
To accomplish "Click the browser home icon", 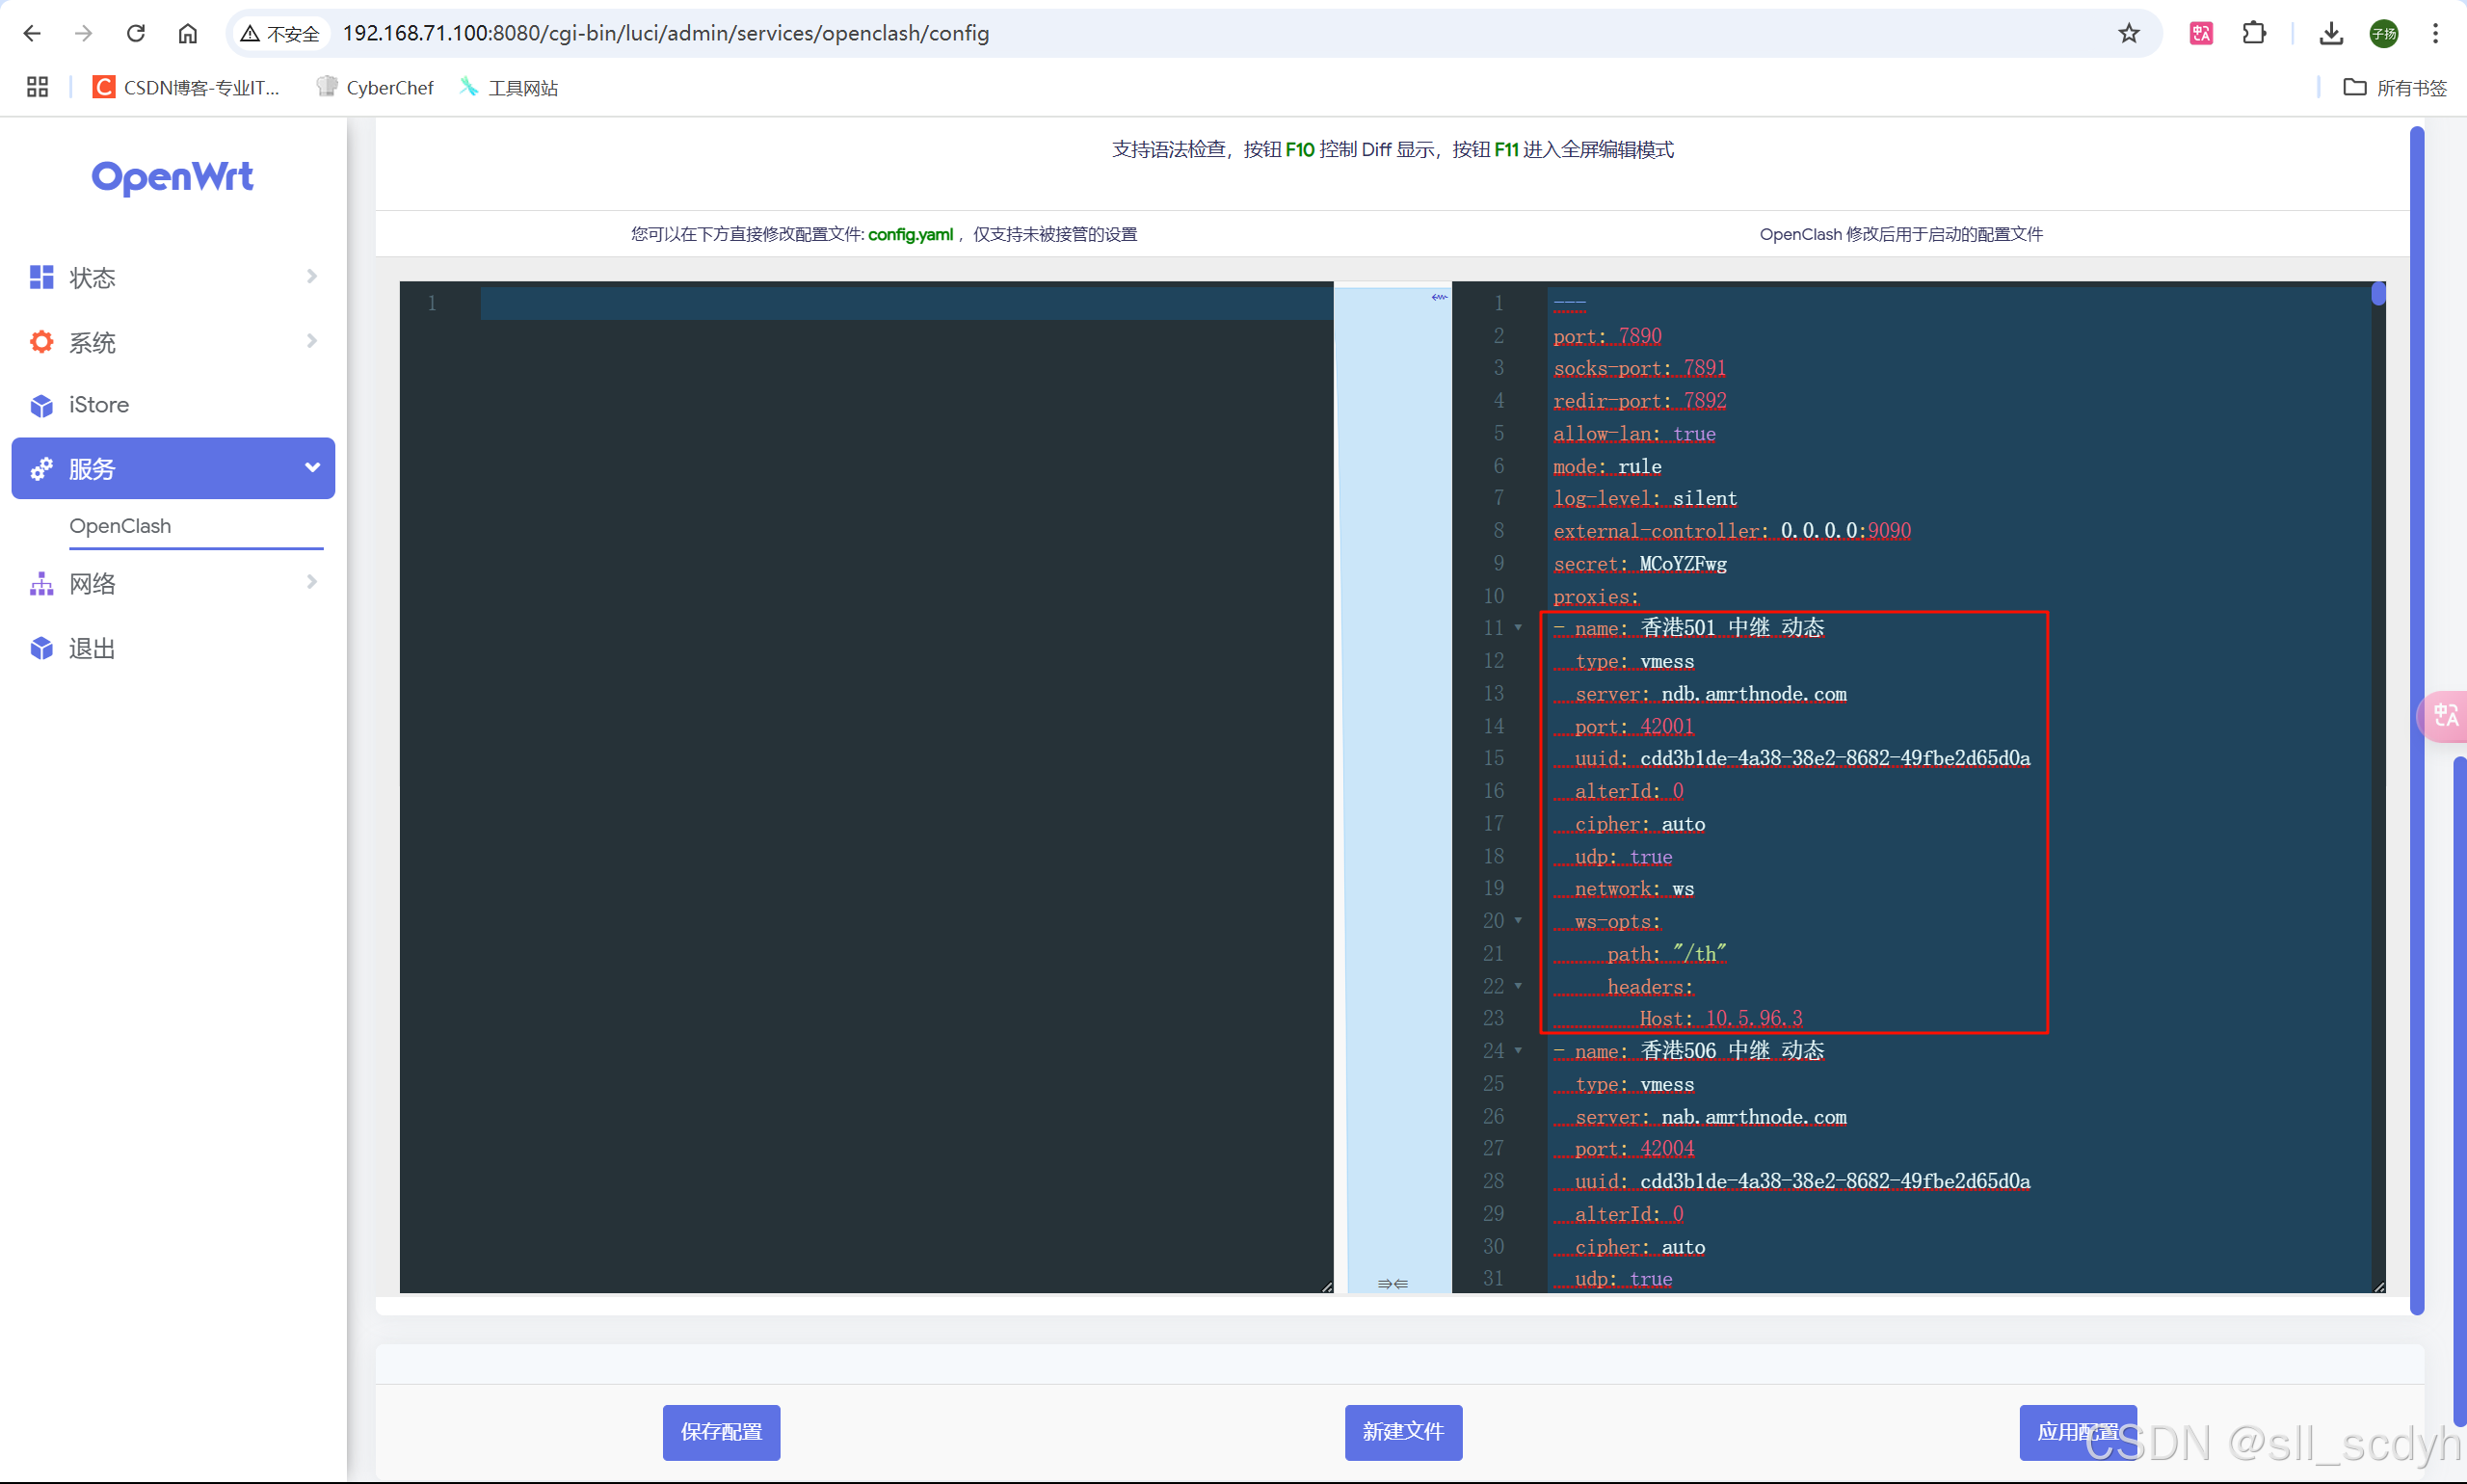I will [187, 33].
